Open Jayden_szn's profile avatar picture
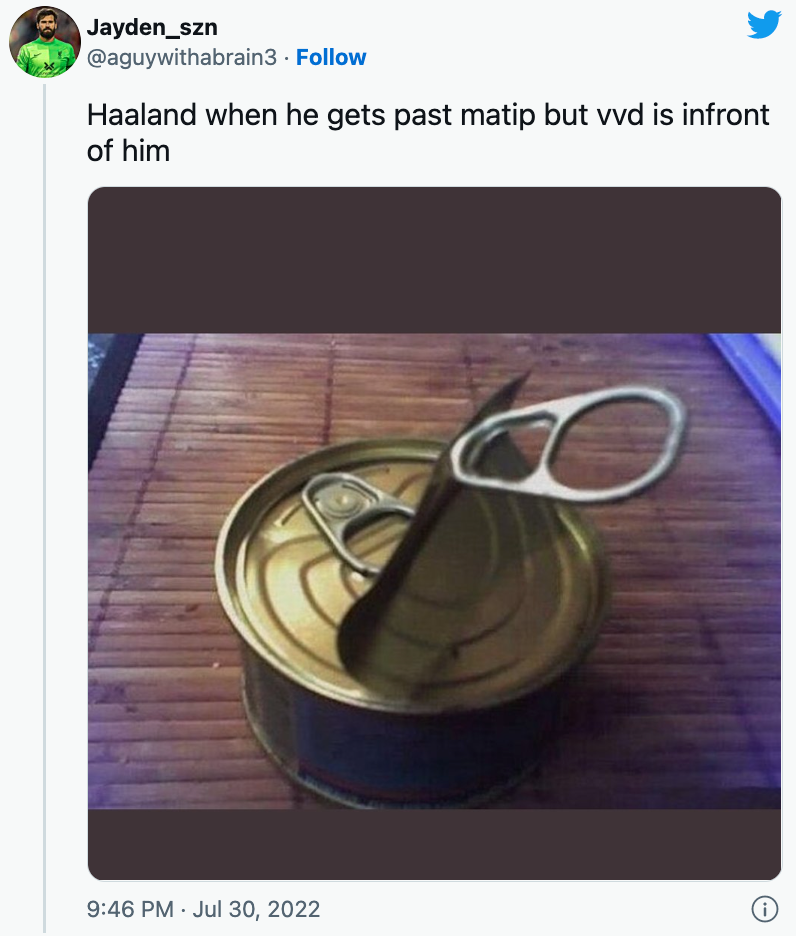The height and width of the screenshot is (936, 796). 45,42
